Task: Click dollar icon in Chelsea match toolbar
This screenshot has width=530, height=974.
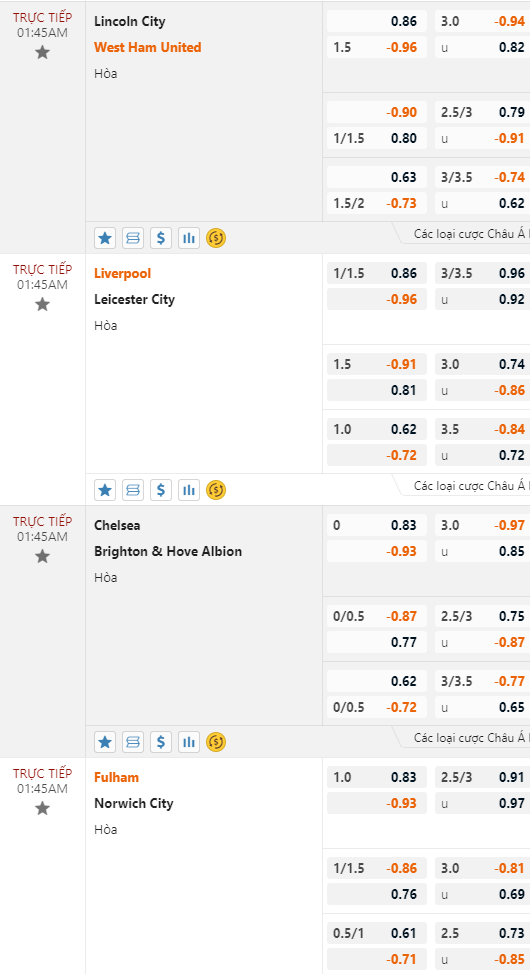Action: coord(161,742)
